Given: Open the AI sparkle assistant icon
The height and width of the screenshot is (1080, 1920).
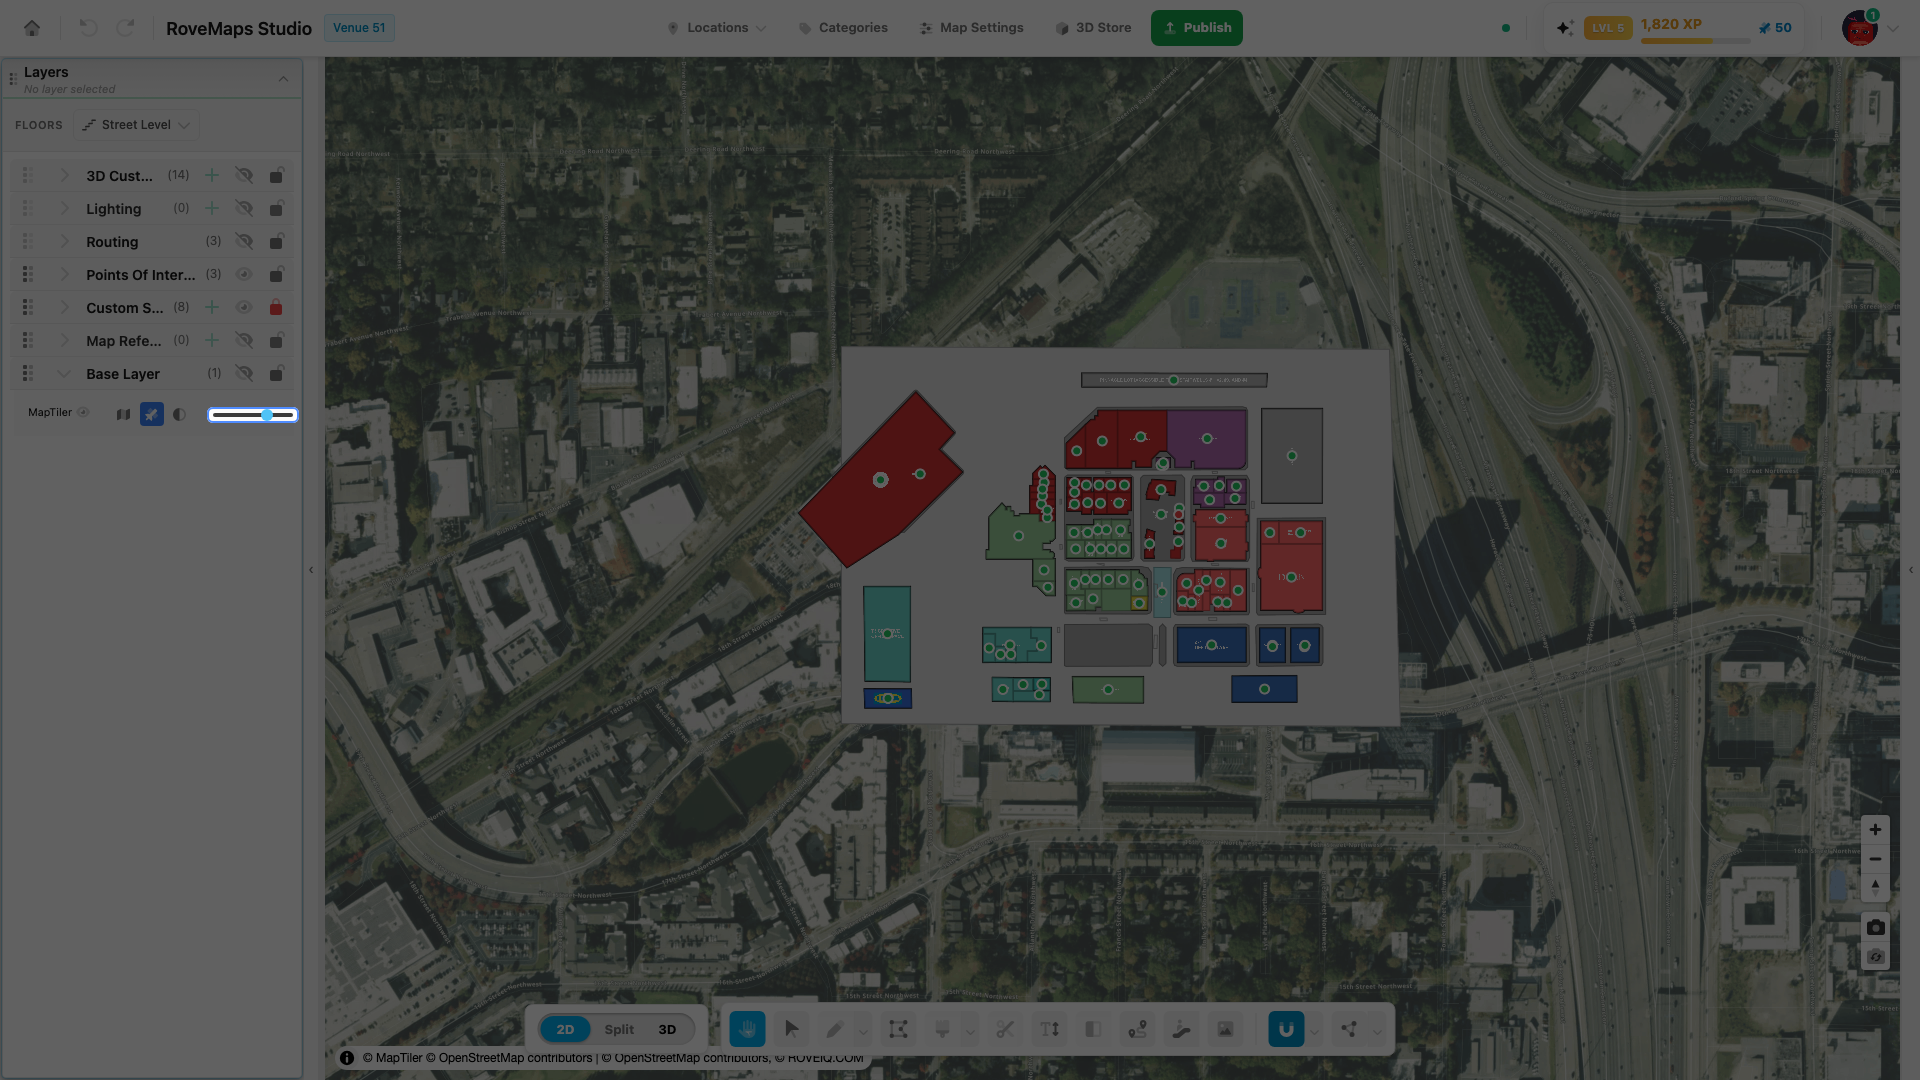Looking at the screenshot, I should tap(1565, 28).
